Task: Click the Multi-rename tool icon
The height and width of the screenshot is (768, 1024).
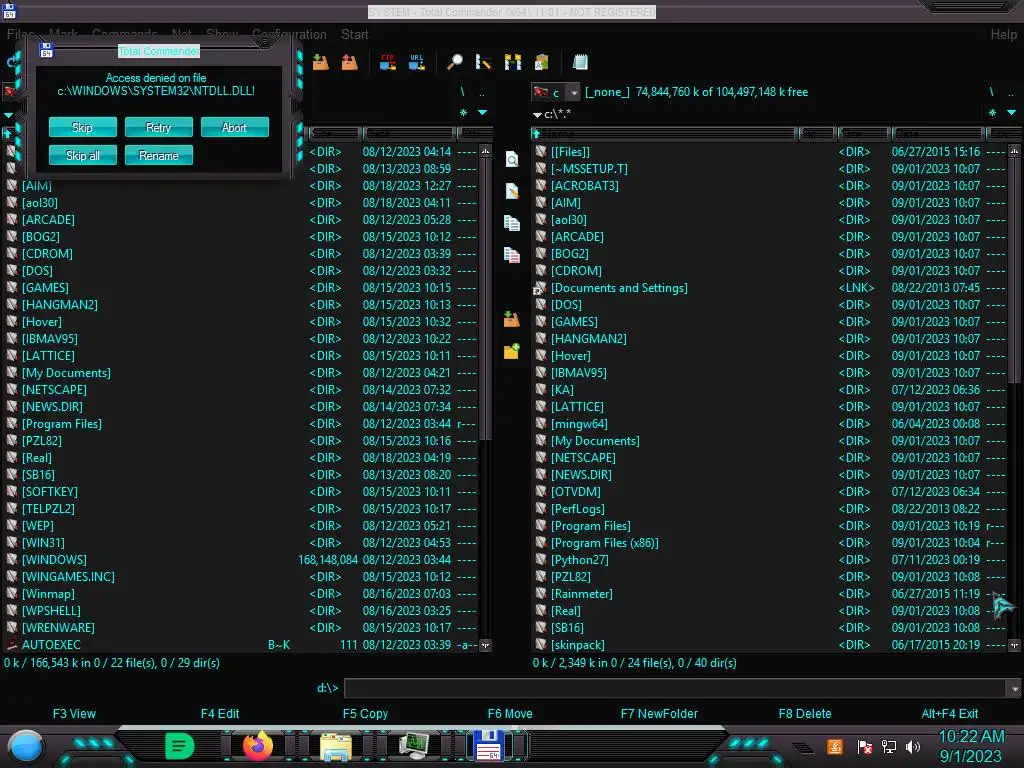Action: (483, 62)
